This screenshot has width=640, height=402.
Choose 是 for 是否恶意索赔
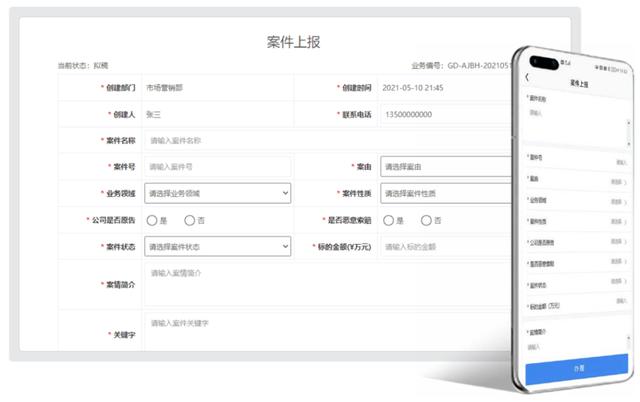pyautogui.click(x=388, y=220)
